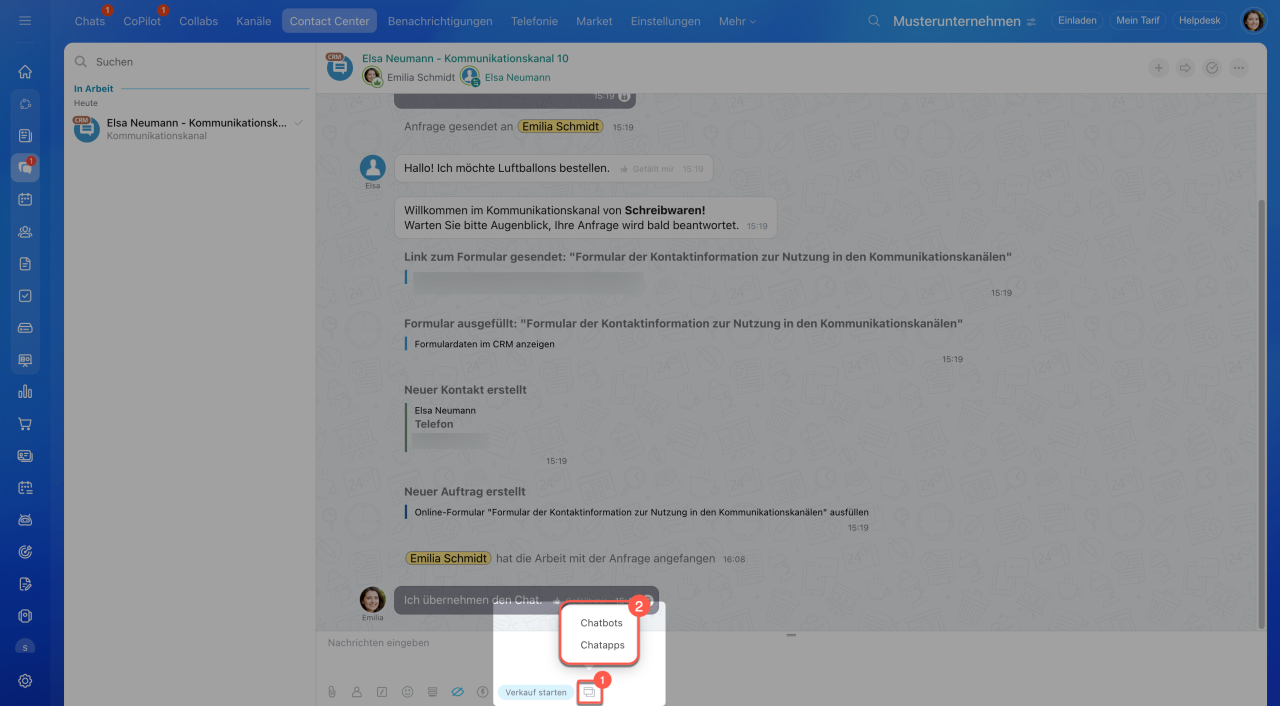Viewport: 1280px width, 706px height.
Task: Click the checkmark circle icon in chat header
Action: coord(1212,68)
